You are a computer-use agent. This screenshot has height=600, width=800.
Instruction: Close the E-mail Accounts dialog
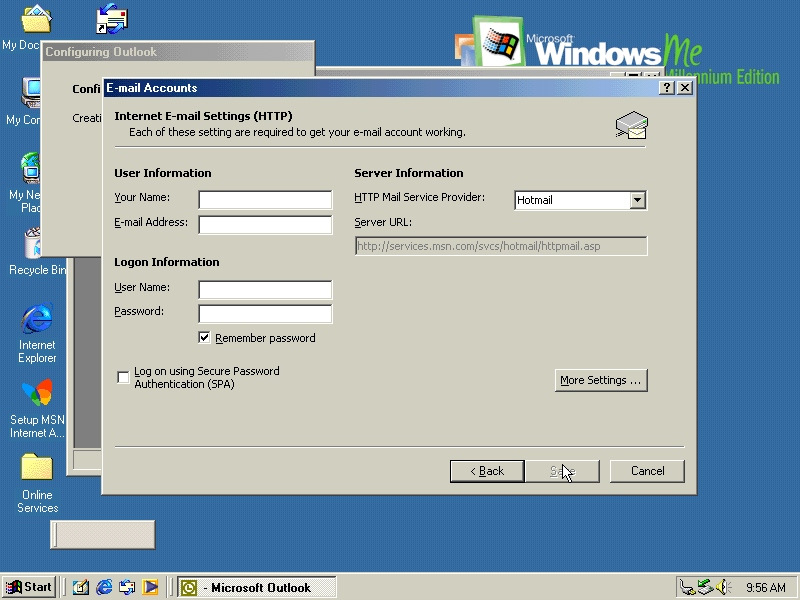click(685, 88)
